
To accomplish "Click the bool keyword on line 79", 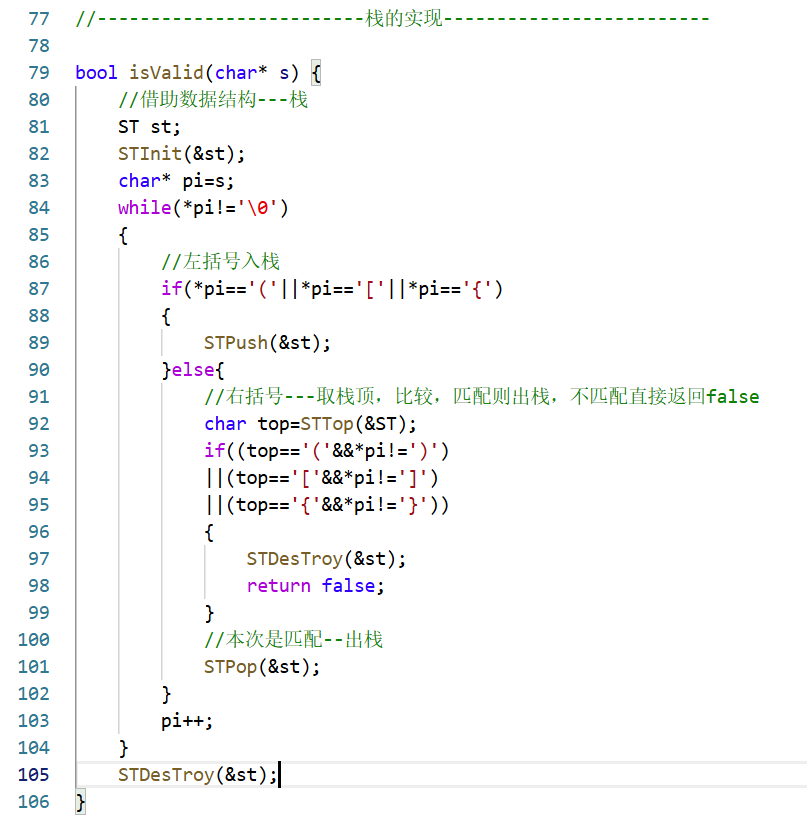I will pyautogui.click(x=97, y=72).
